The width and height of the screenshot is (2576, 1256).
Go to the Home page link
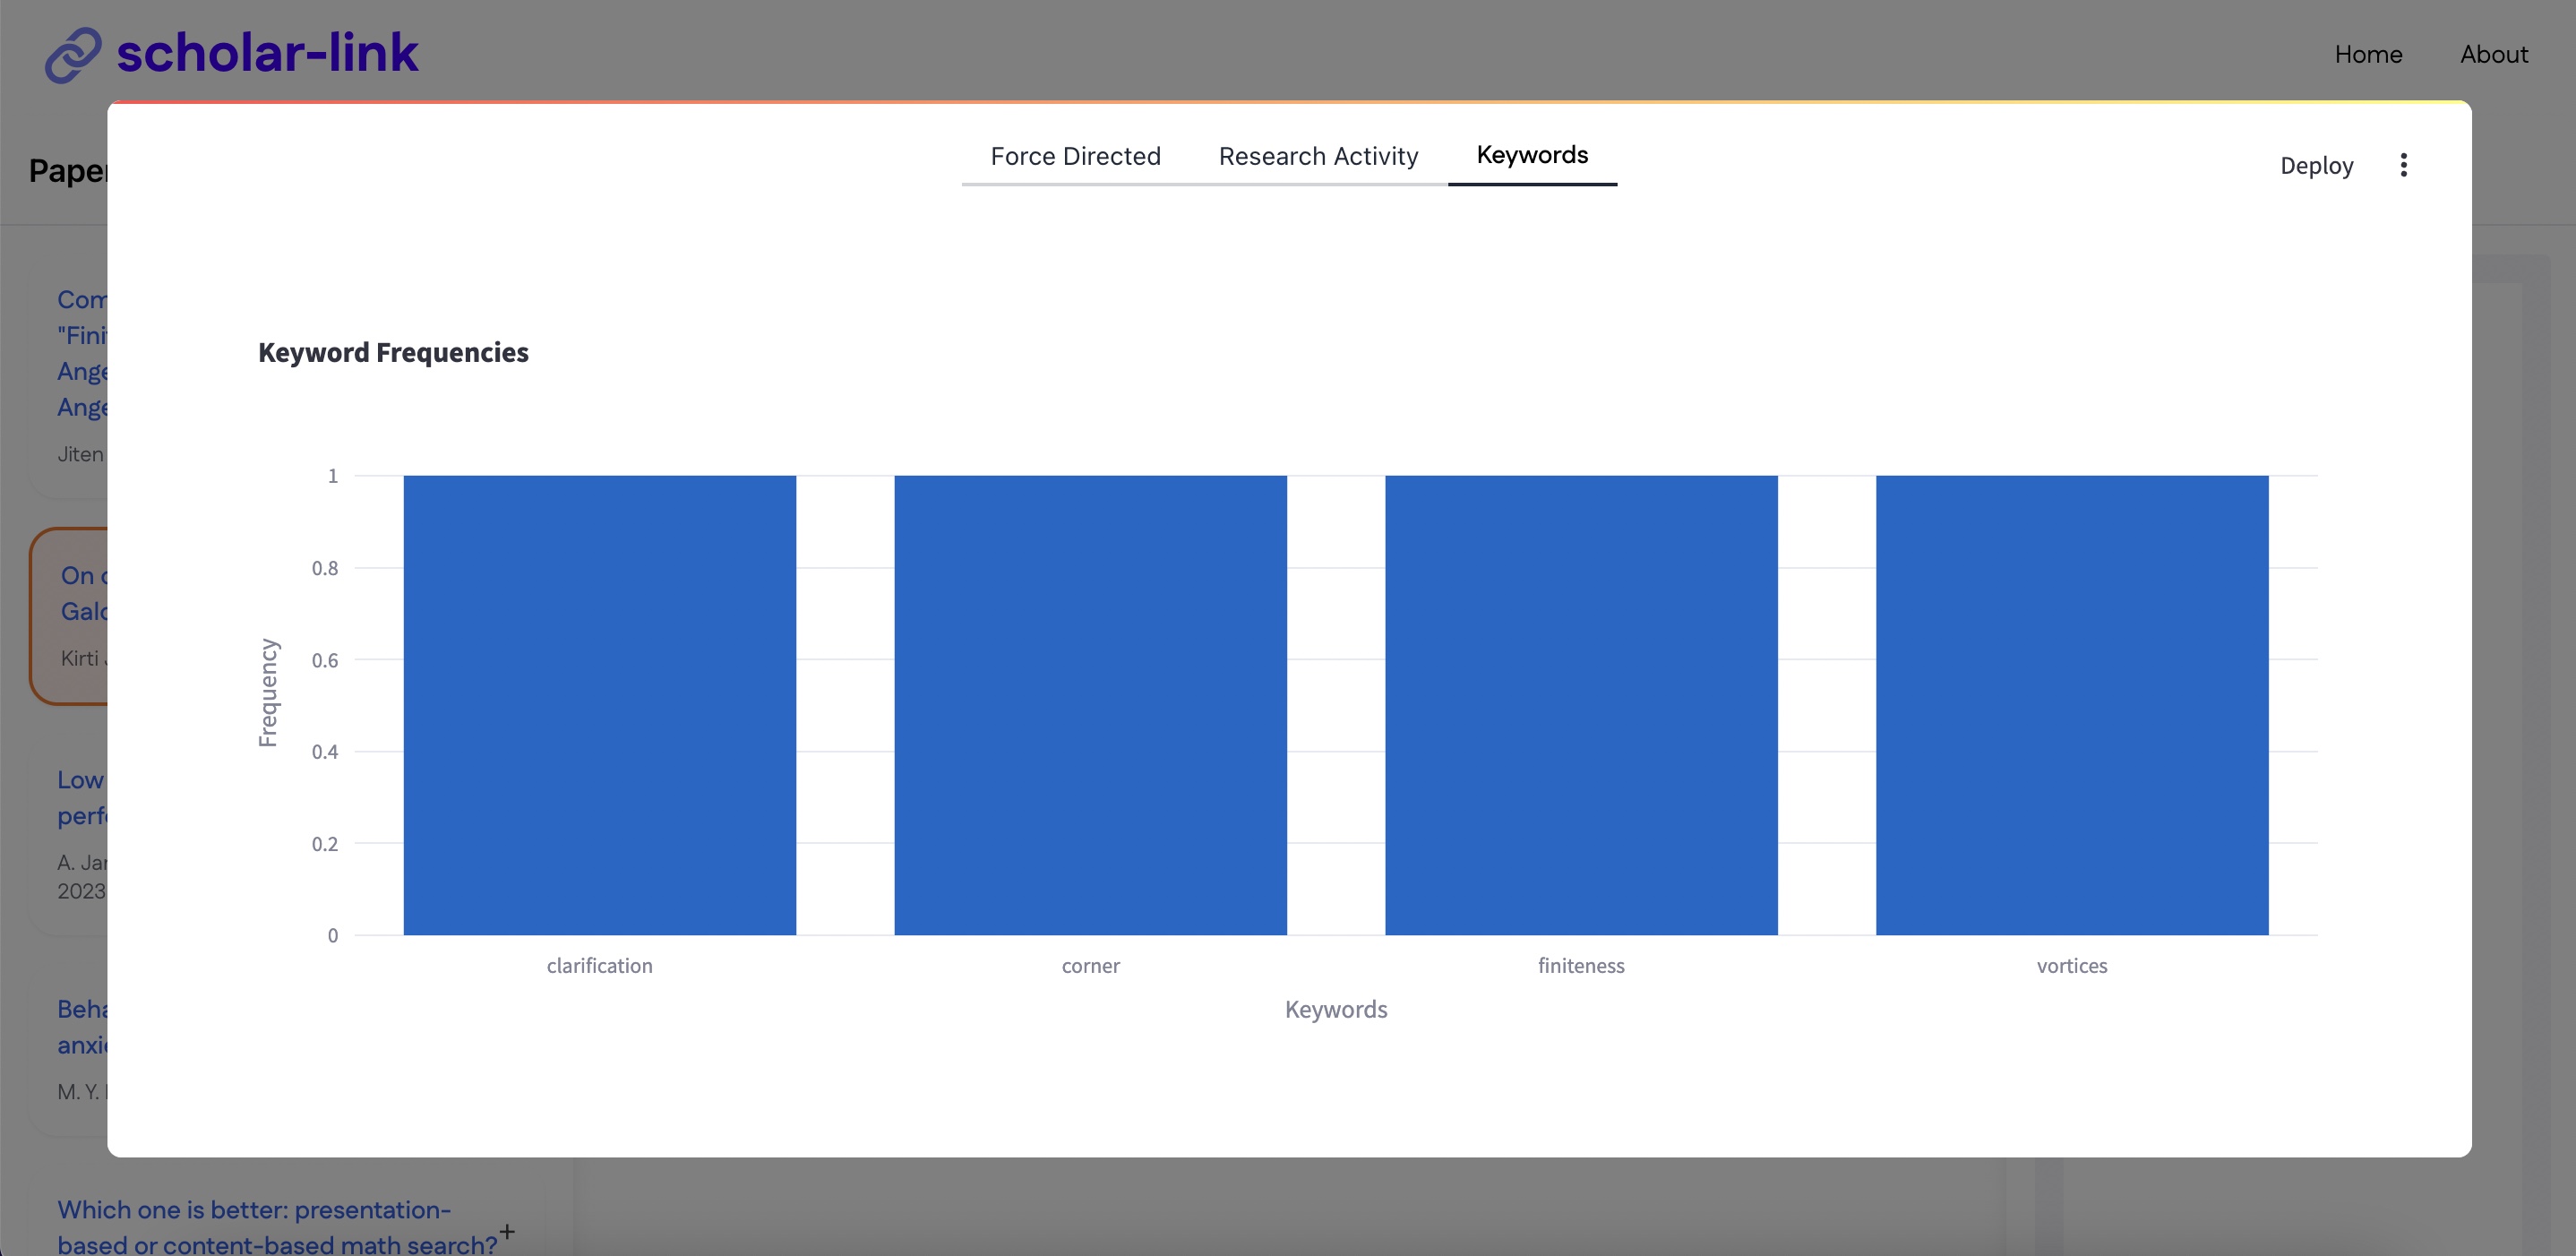[2367, 54]
